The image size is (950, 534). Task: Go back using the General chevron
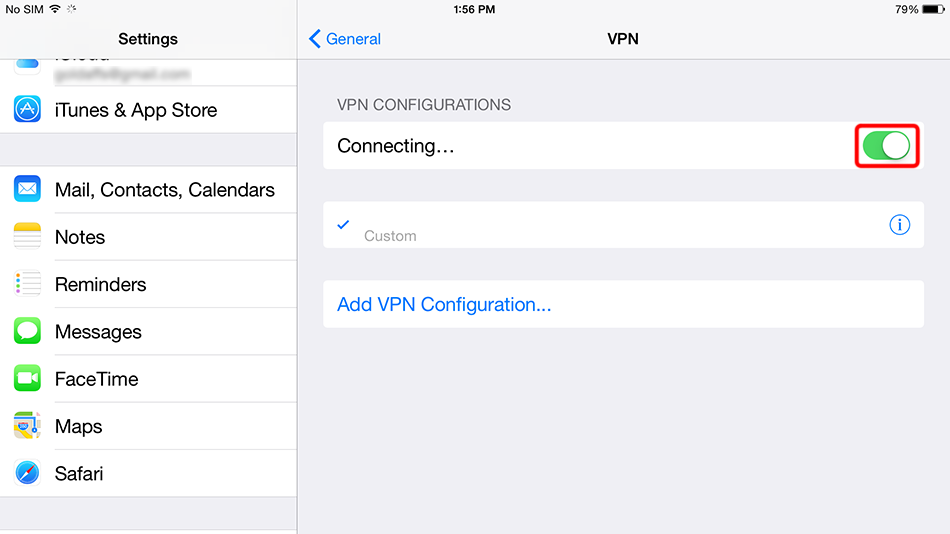pos(345,39)
